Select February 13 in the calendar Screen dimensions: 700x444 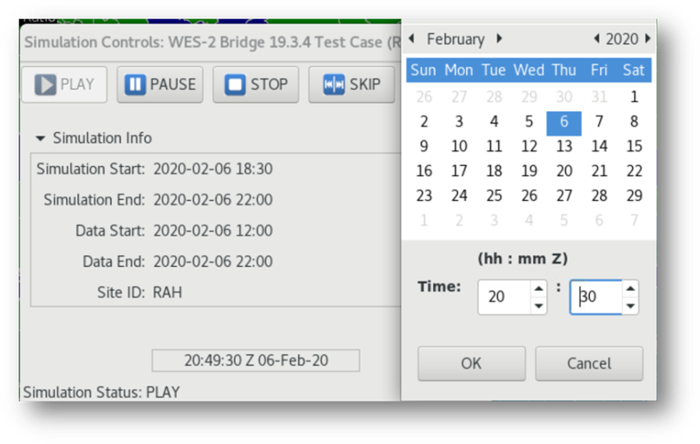[x=564, y=146]
